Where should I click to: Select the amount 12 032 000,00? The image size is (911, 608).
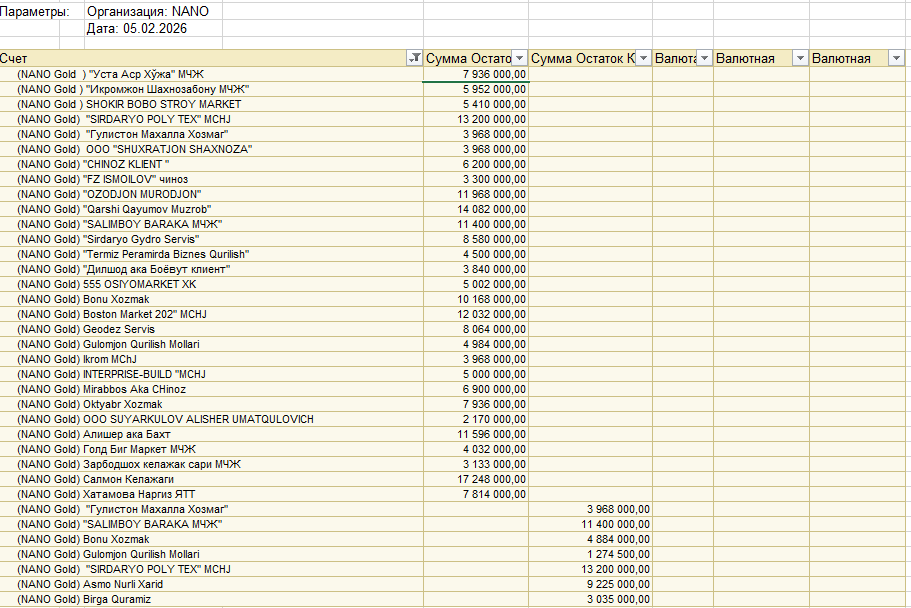pos(476,314)
